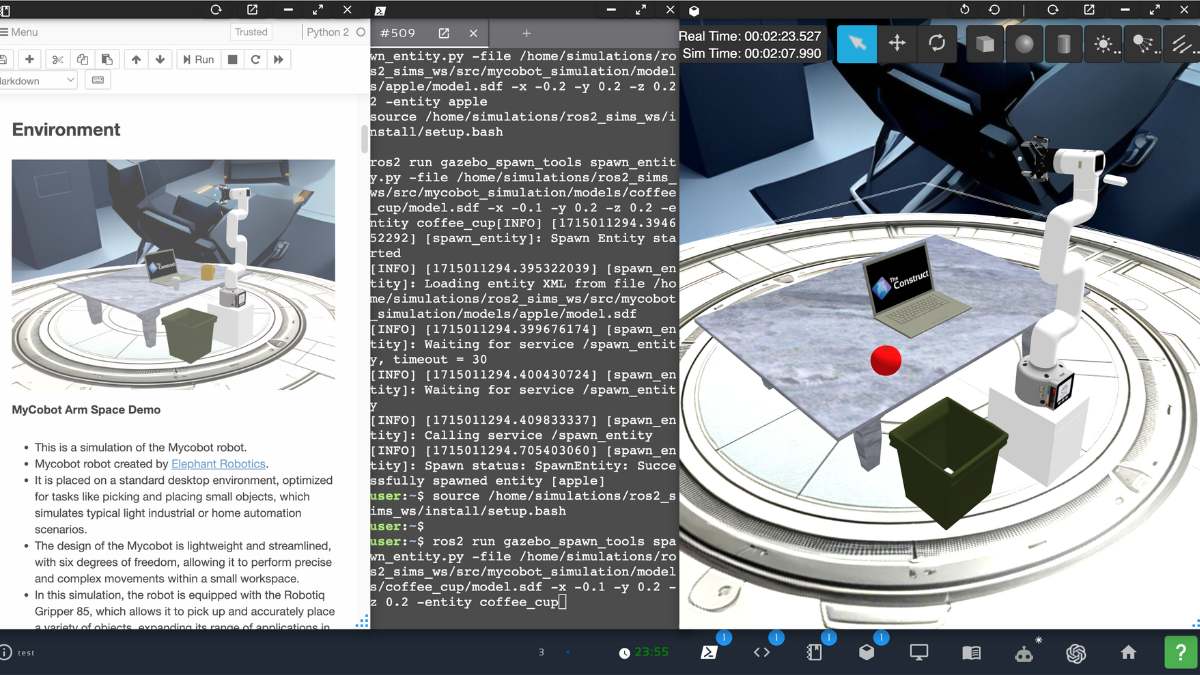The width and height of the screenshot is (1200, 675).
Task: Select the rotate mode tool in Gazebo
Action: (937, 43)
